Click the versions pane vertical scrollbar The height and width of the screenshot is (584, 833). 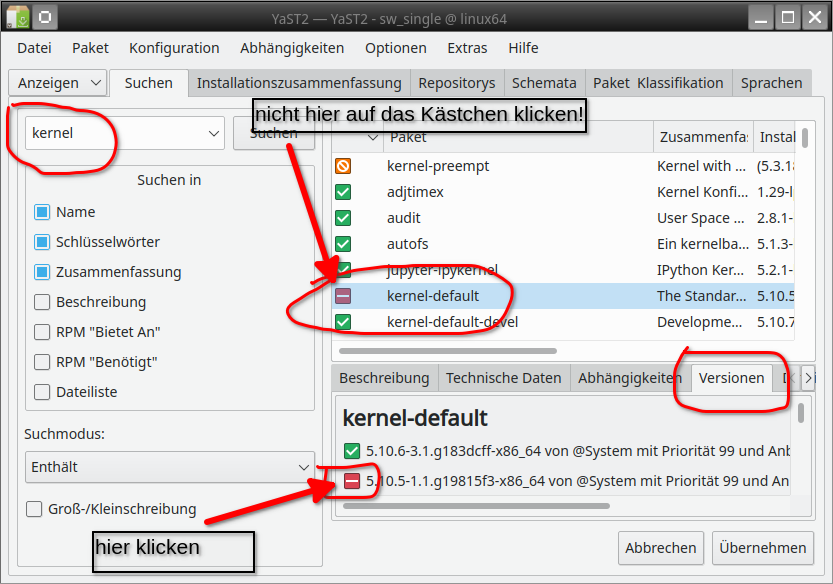coord(801,413)
